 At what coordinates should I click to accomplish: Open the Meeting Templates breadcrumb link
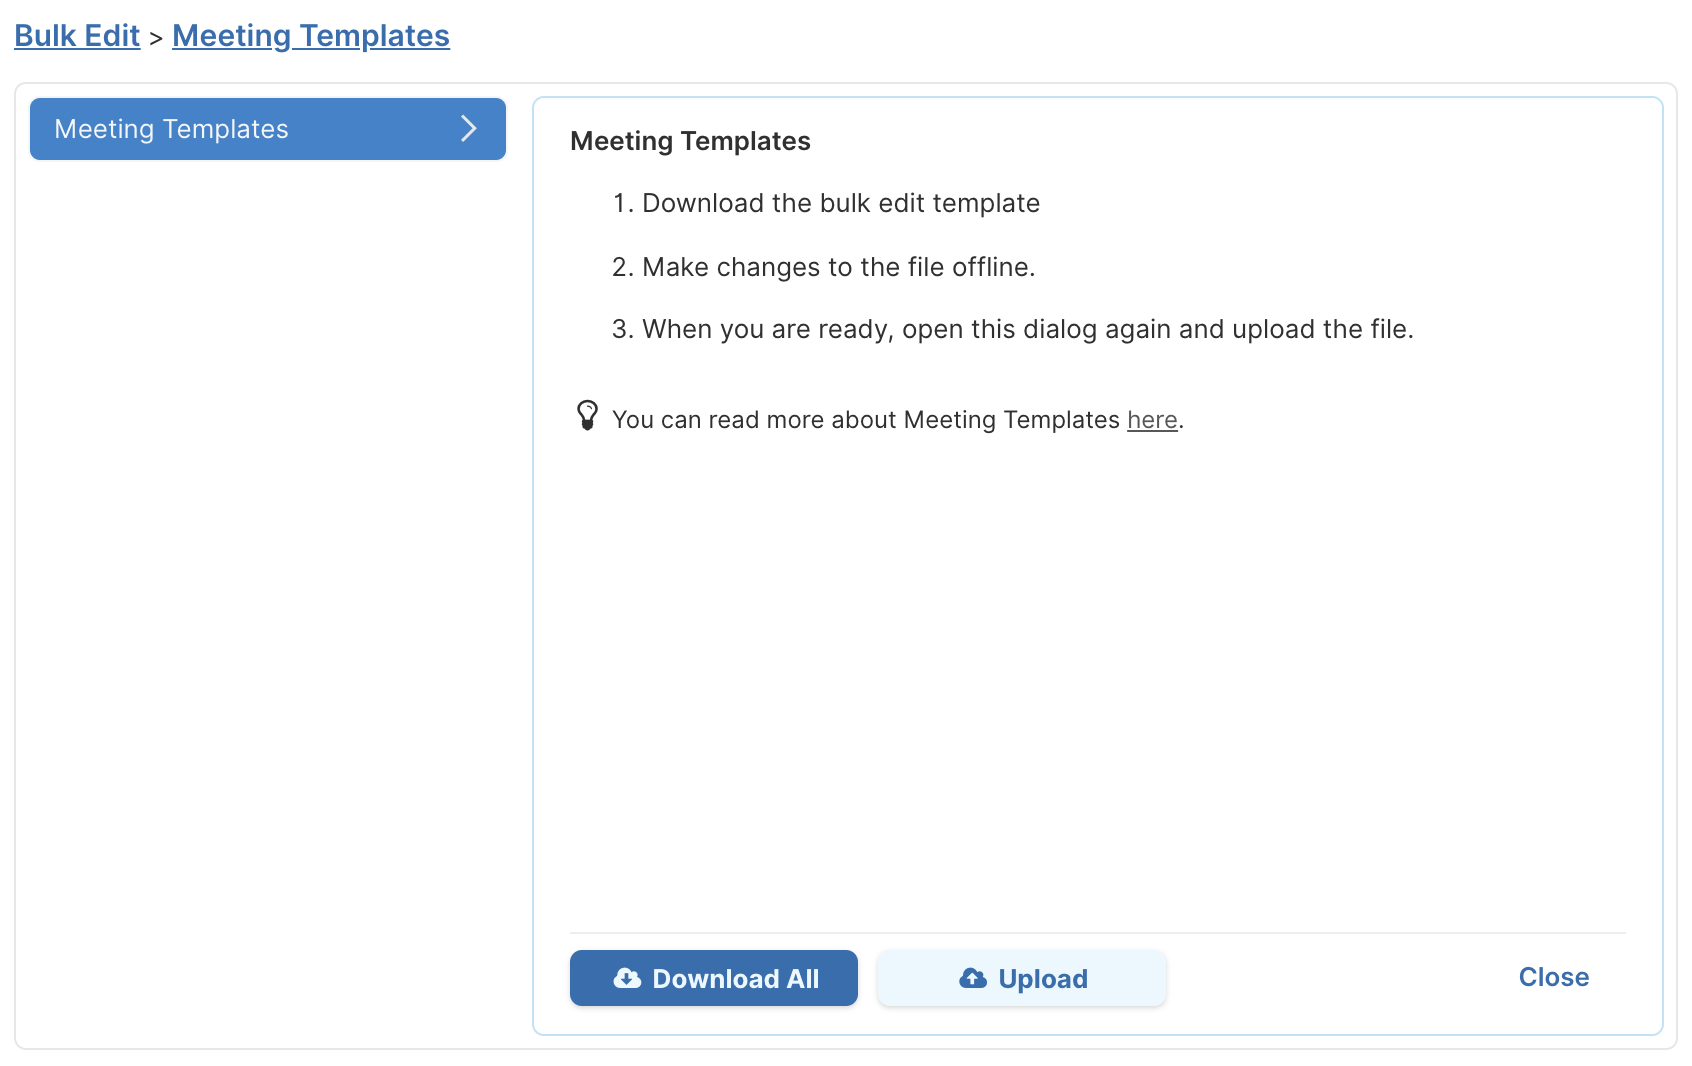tap(311, 36)
